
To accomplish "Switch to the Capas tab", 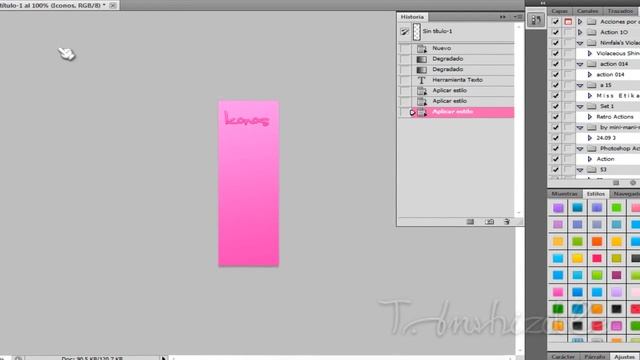I will 560,11.
